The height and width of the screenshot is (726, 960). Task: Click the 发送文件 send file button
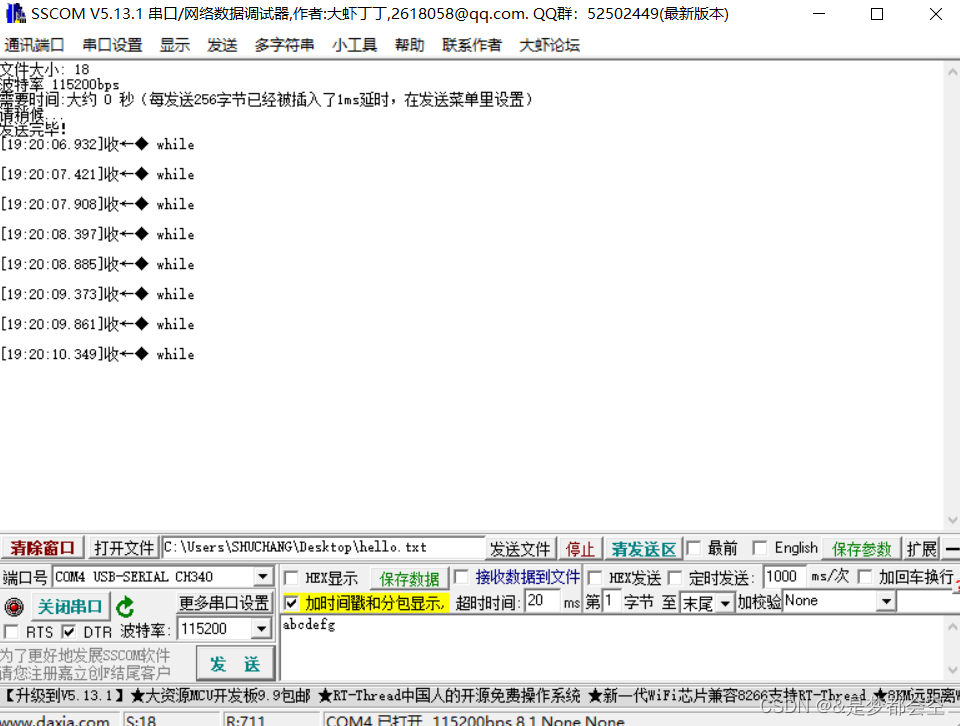pos(520,548)
